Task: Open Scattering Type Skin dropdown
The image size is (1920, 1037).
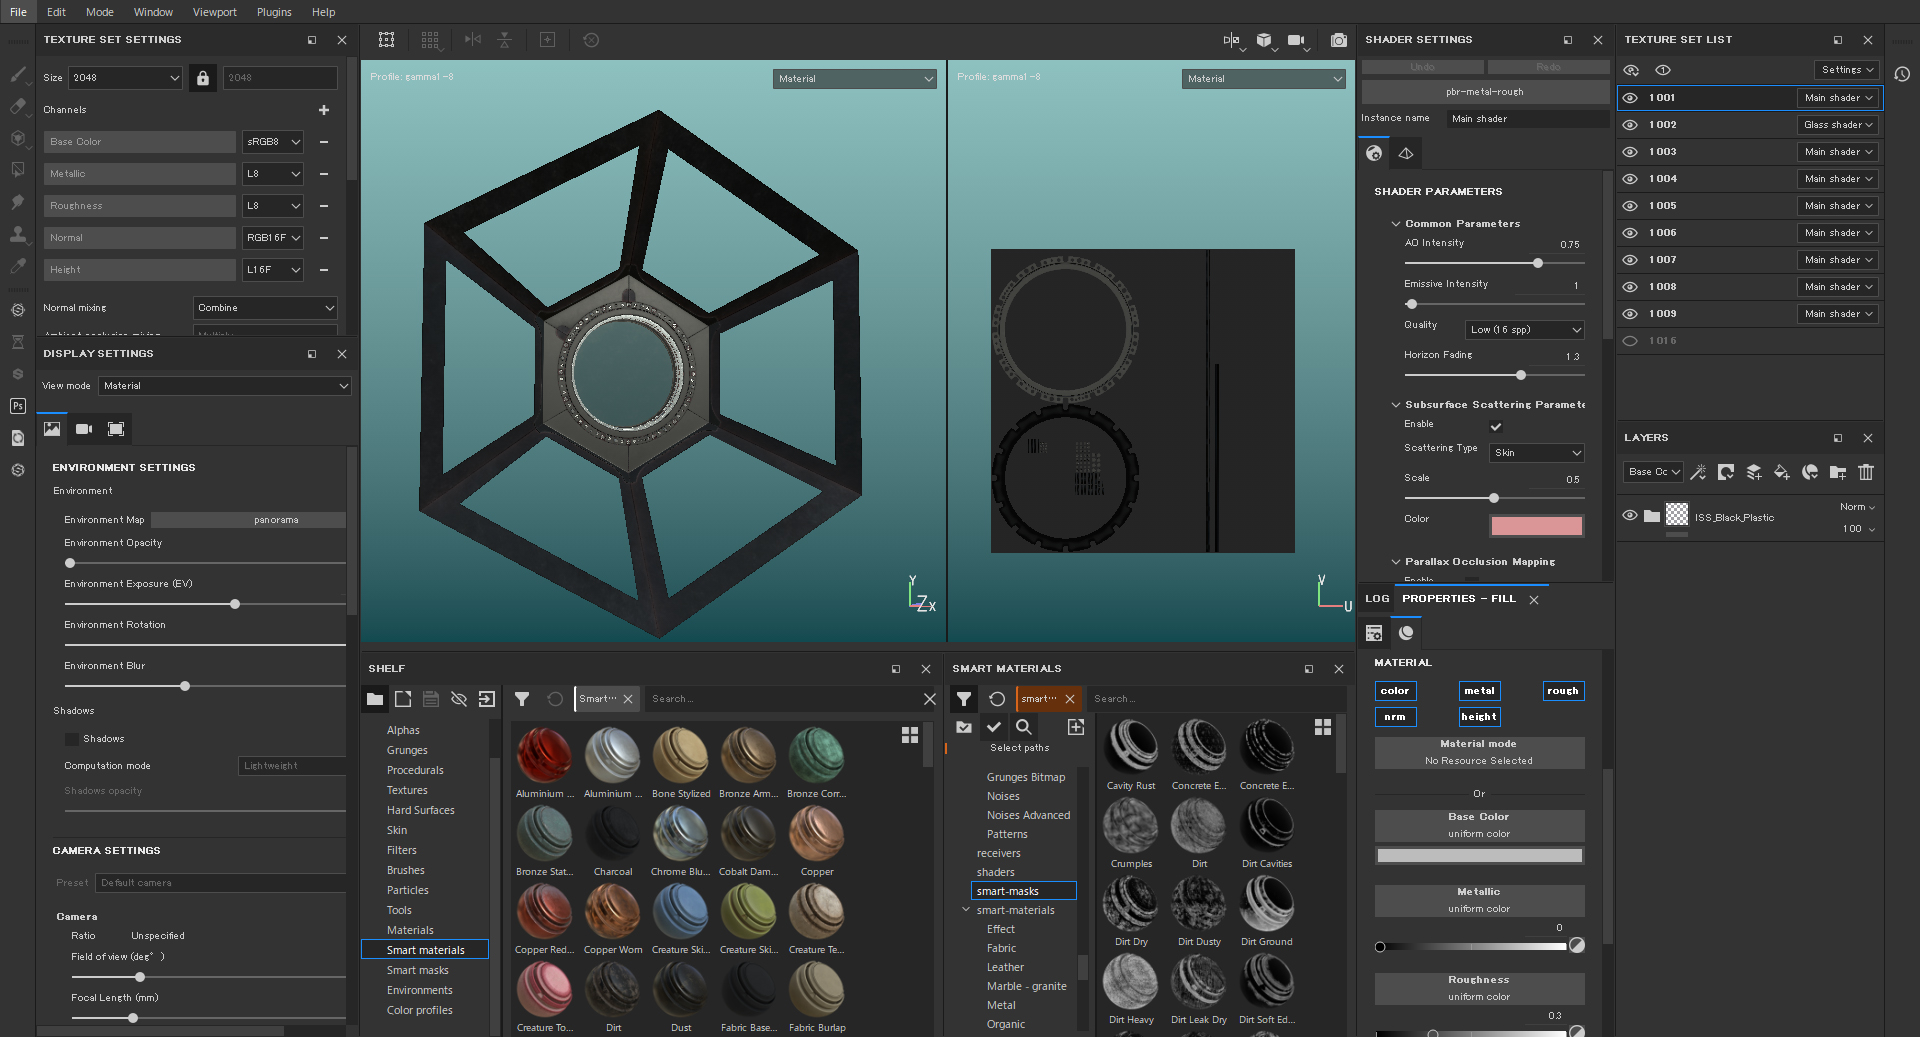Action: 1537,453
